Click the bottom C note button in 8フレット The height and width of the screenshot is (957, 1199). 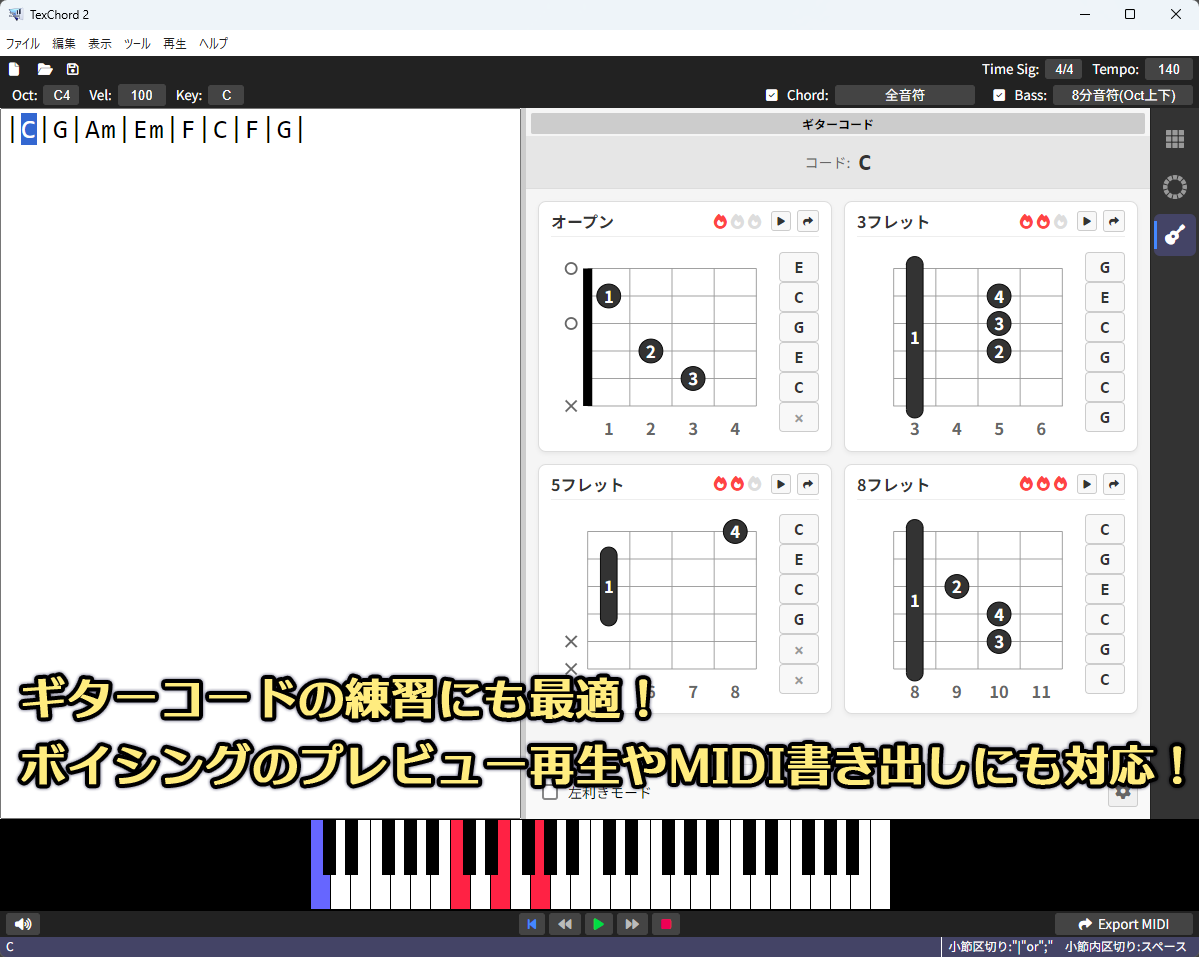click(1105, 680)
